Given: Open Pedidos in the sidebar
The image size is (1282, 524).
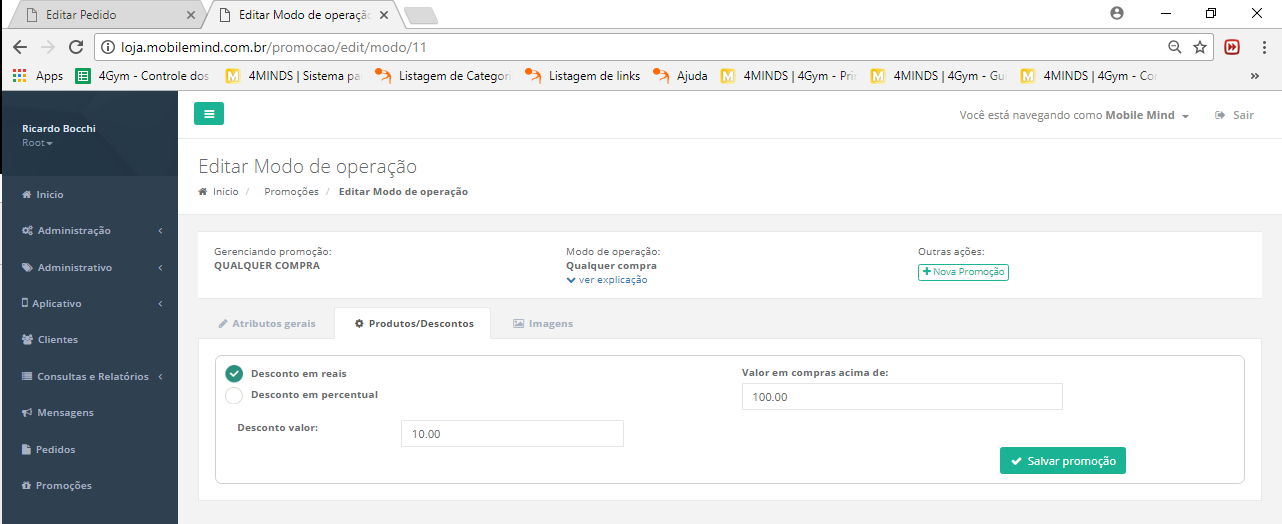Looking at the screenshot, I should 55,450.
